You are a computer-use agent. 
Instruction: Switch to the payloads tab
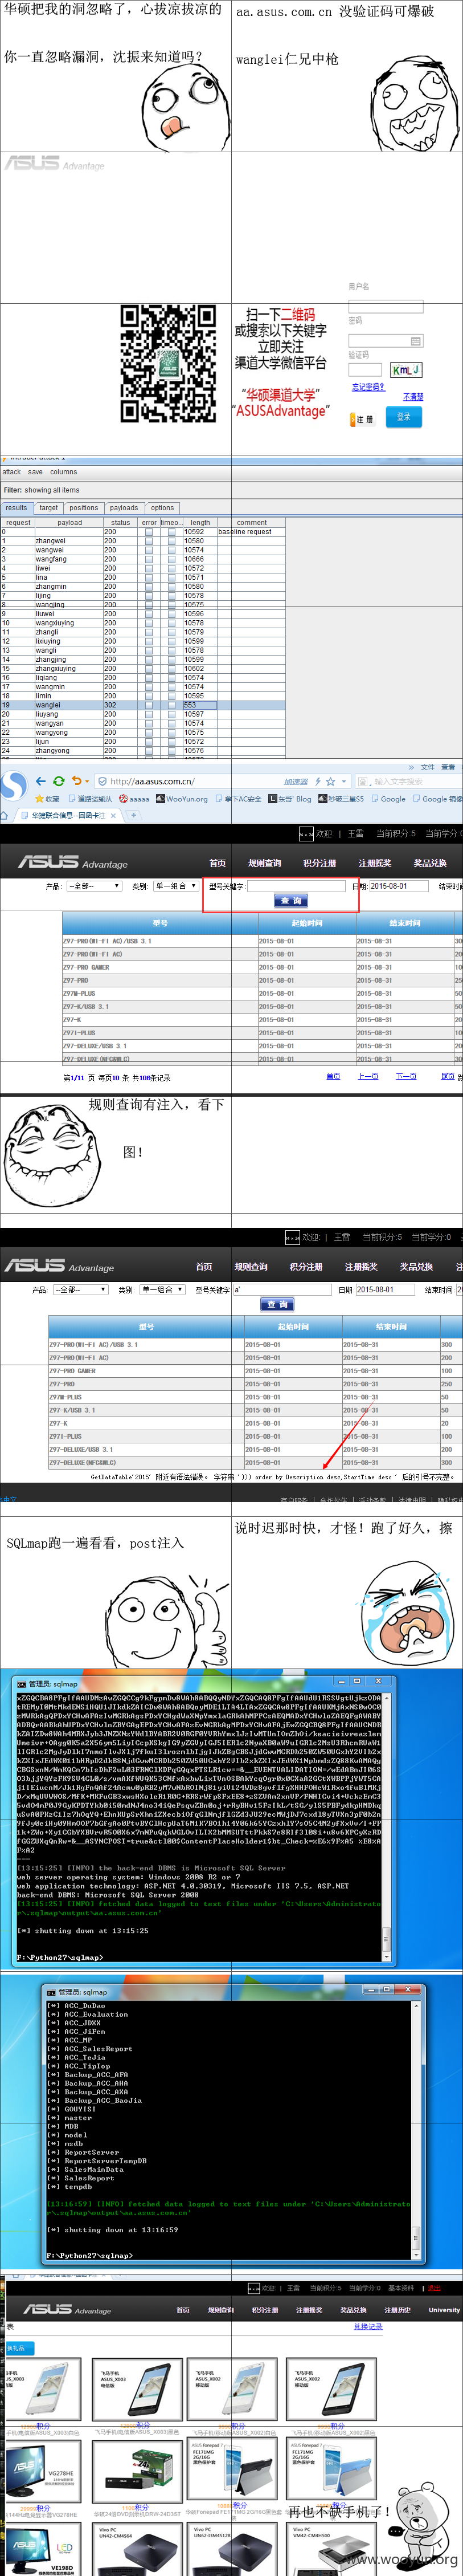coord(124,508)
